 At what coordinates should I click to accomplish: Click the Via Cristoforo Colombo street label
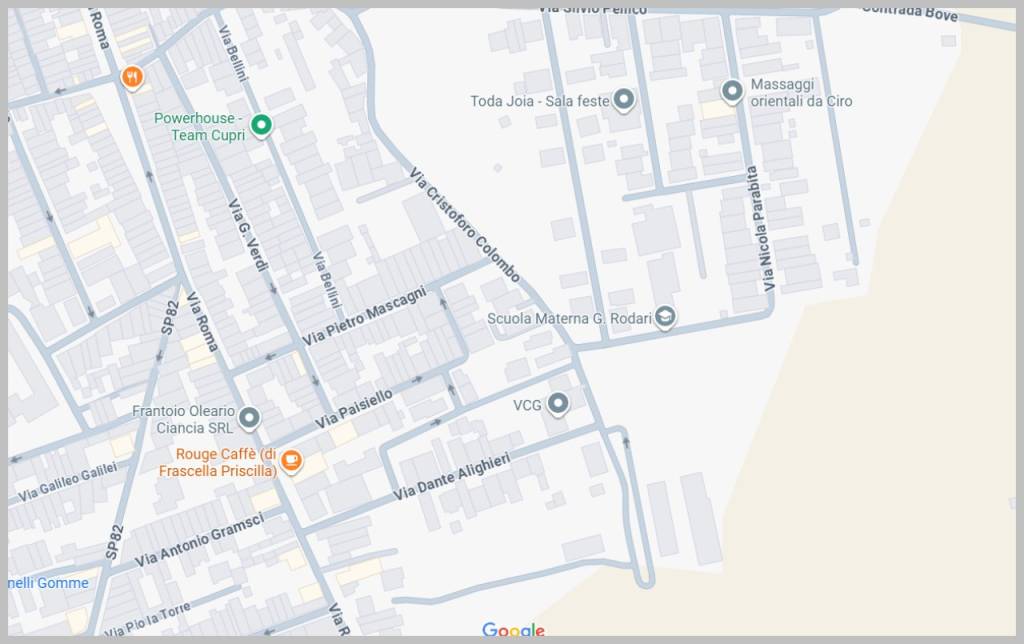coord(465,225)
